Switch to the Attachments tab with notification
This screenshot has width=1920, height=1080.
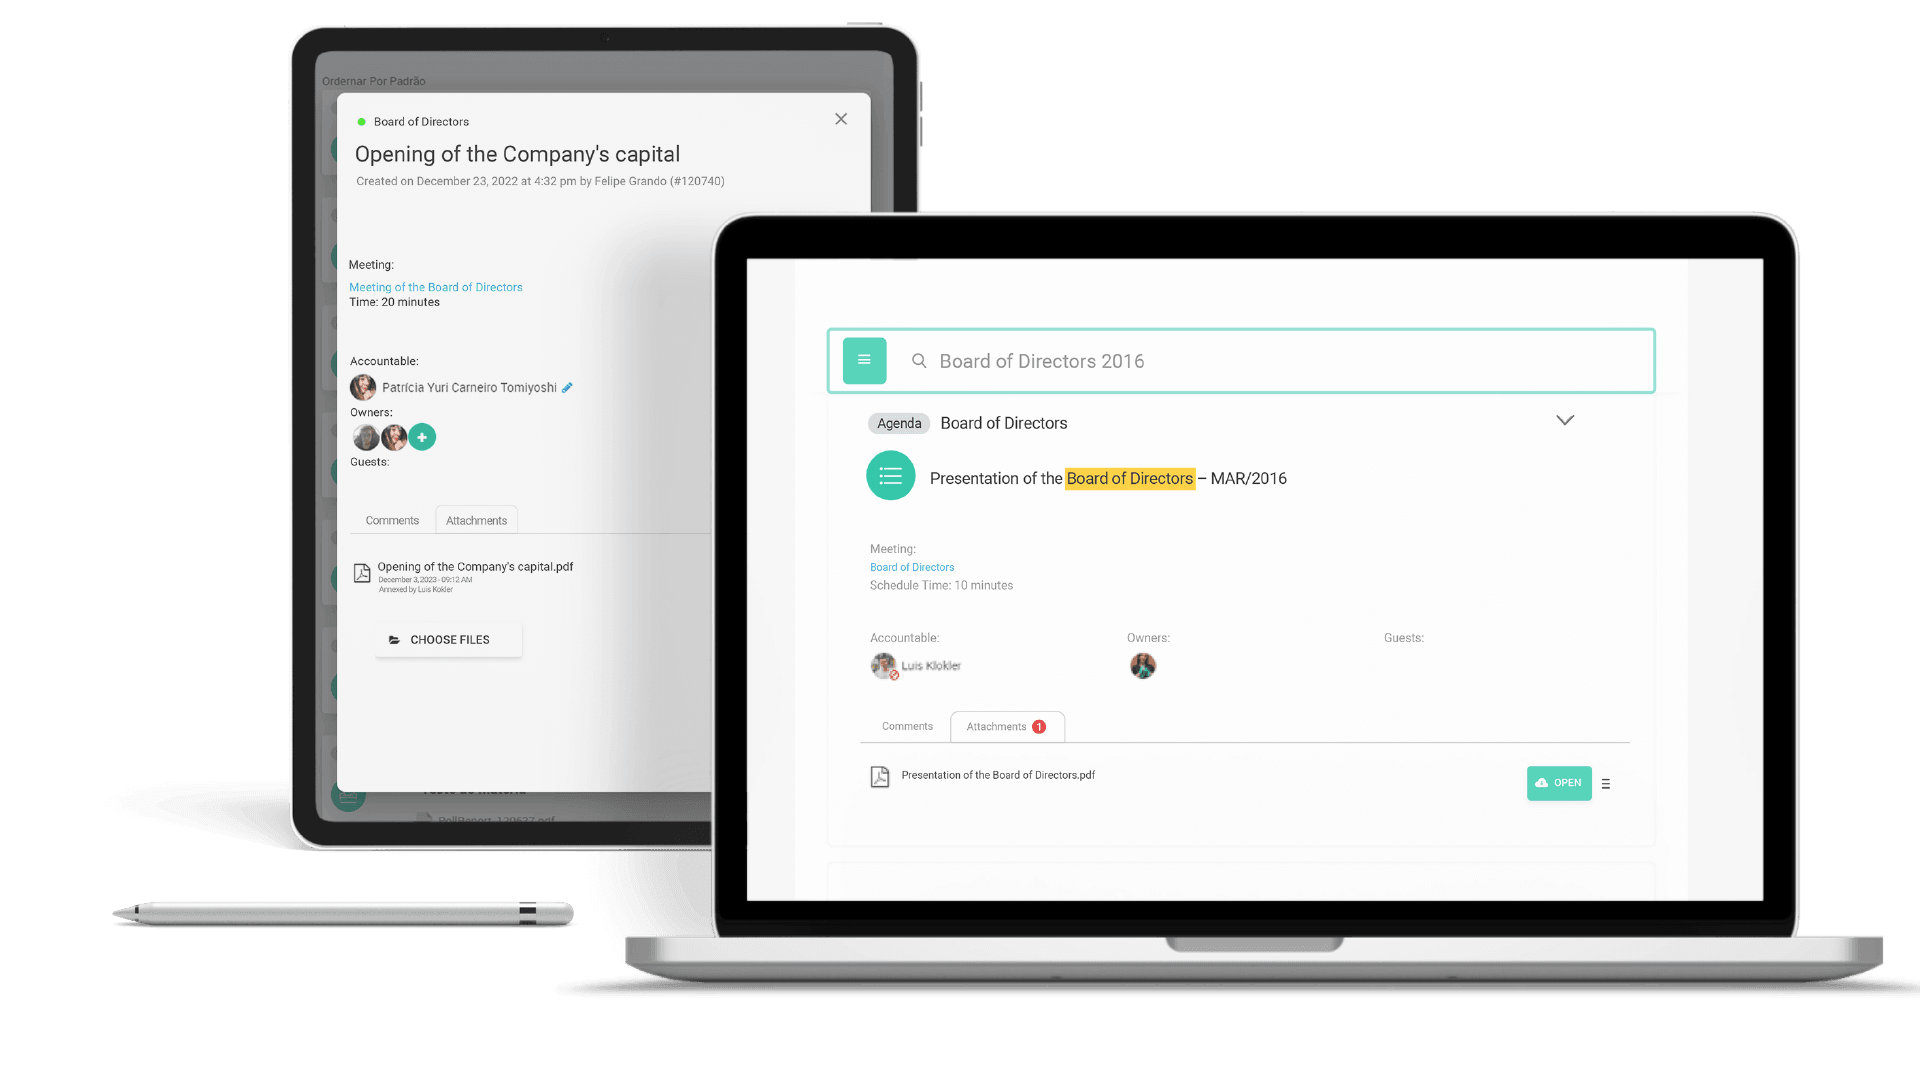click(x=1005, y=725)
